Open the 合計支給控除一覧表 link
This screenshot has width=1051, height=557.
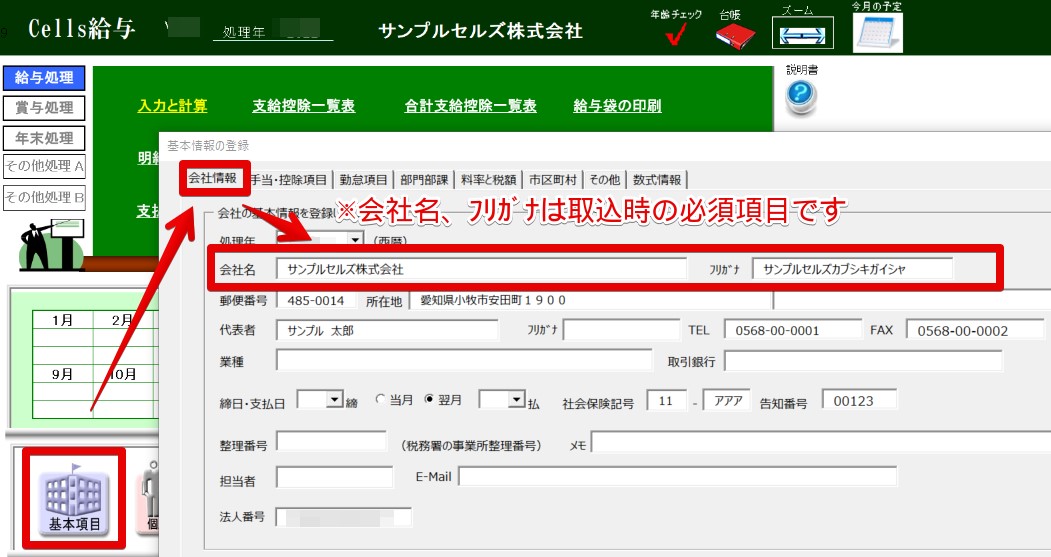[x=471, y=106]
